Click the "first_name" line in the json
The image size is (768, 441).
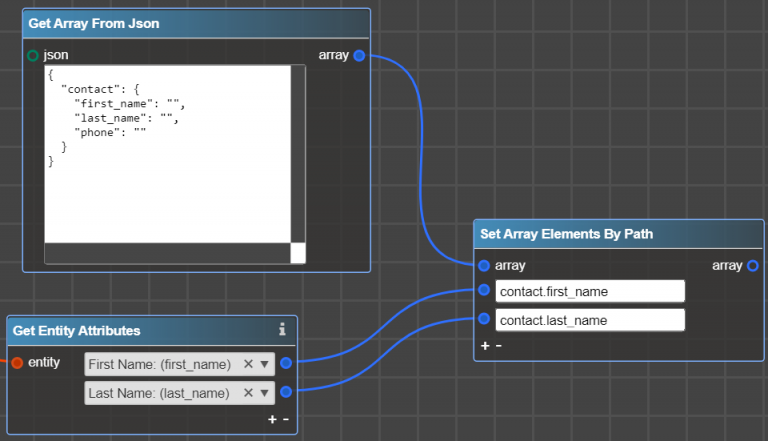pos(129,104)
